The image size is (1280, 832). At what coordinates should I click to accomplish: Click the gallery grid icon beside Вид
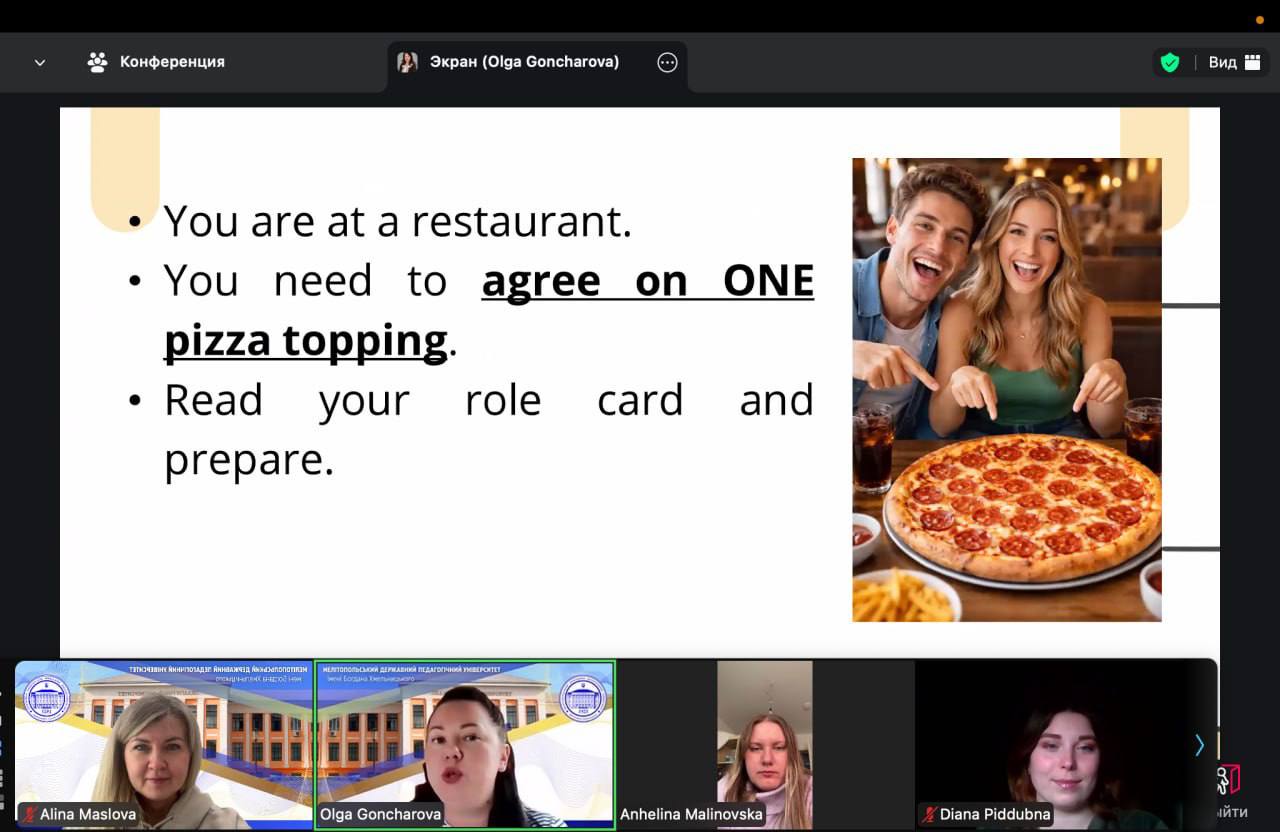[x=1252, y=62]
